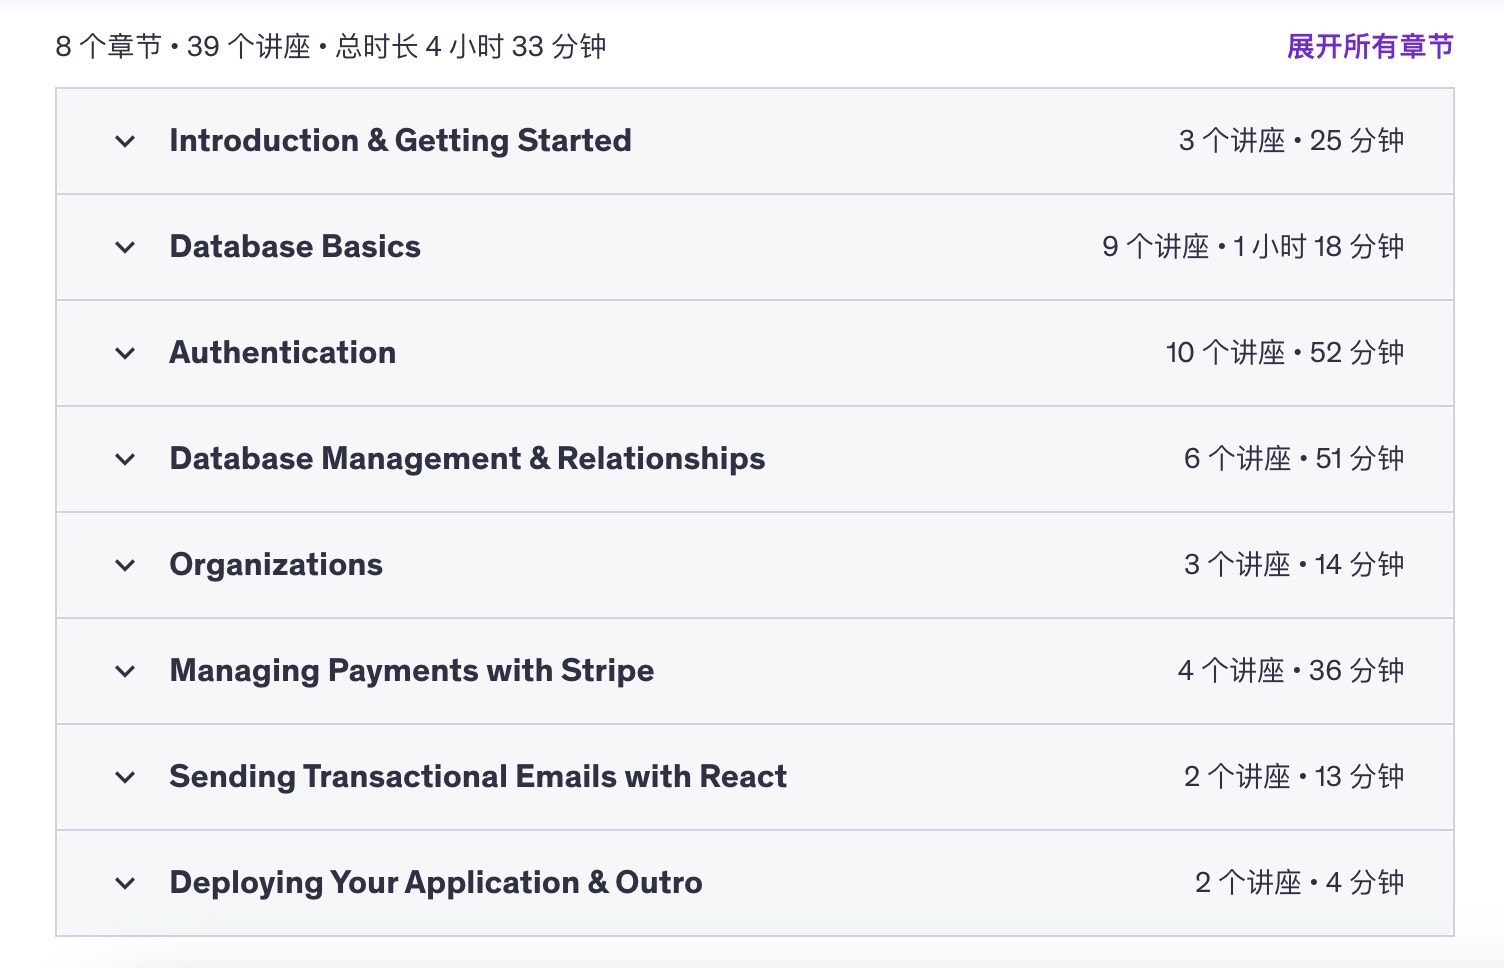Expand the Deploying Your Application & Outro arrow

pyautogui.click(x=125, y=883)
